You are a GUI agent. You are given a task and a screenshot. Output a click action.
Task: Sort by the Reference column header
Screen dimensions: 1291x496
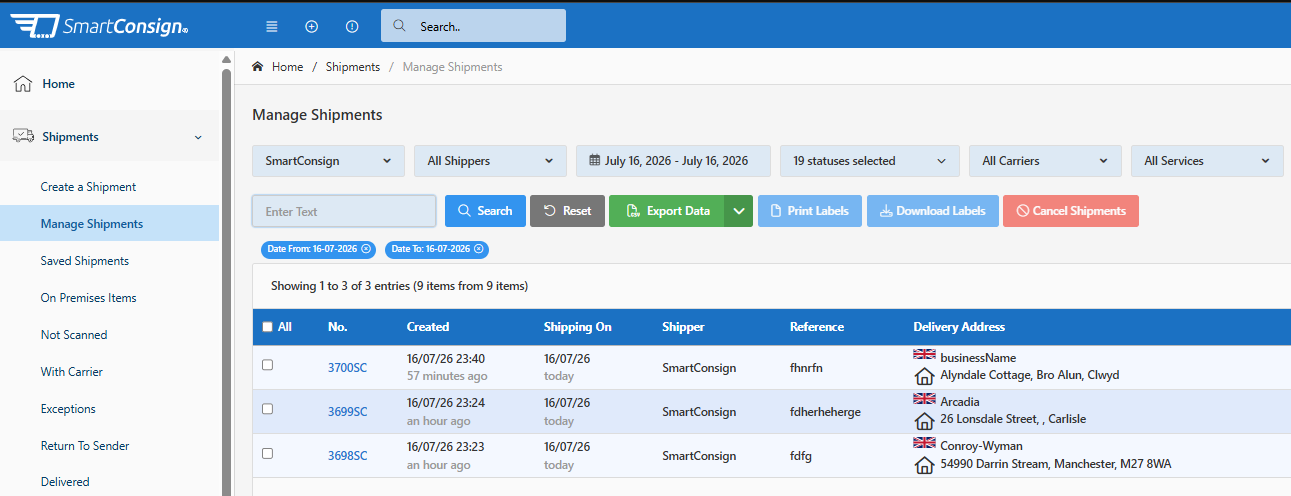pos(817,327)
